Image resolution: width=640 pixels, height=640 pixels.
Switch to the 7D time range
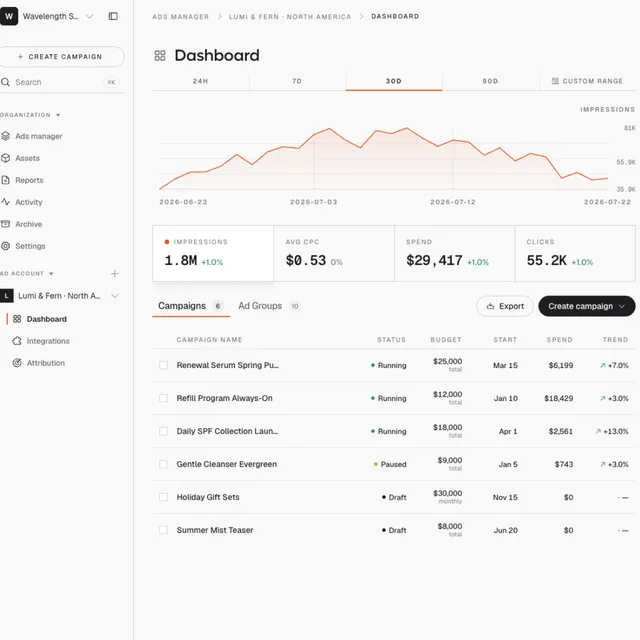tap(297, 81)
